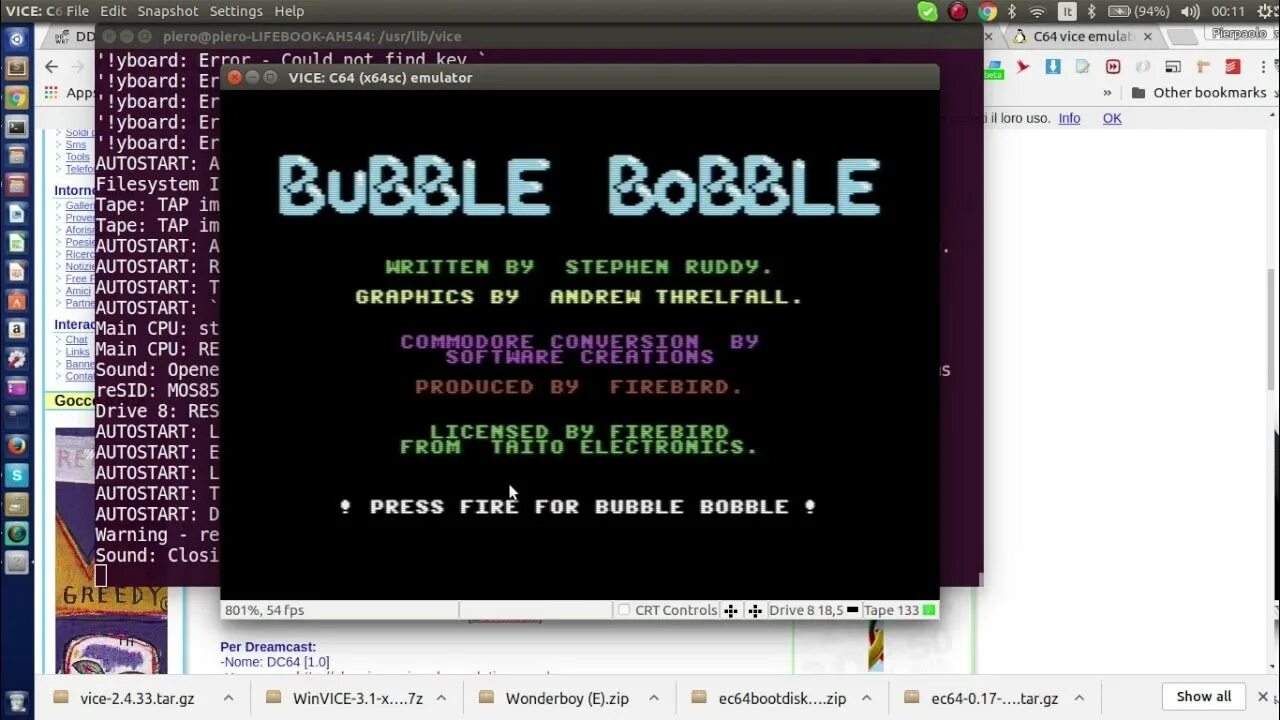
Task: Click the Tape 133 counter in status bar
Action: click(x=891, y=610)
